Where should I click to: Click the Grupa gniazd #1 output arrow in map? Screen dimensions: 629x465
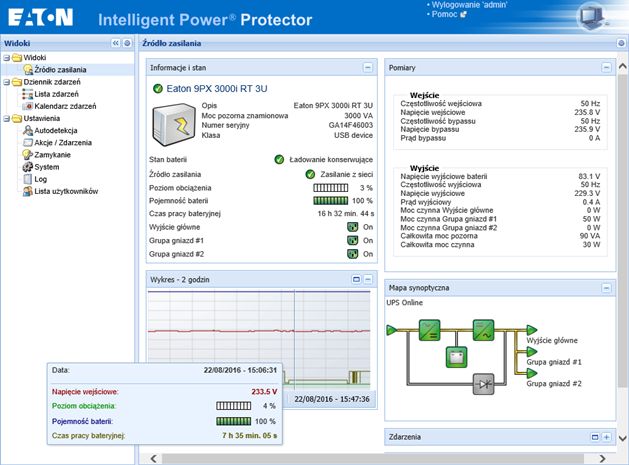532,352
